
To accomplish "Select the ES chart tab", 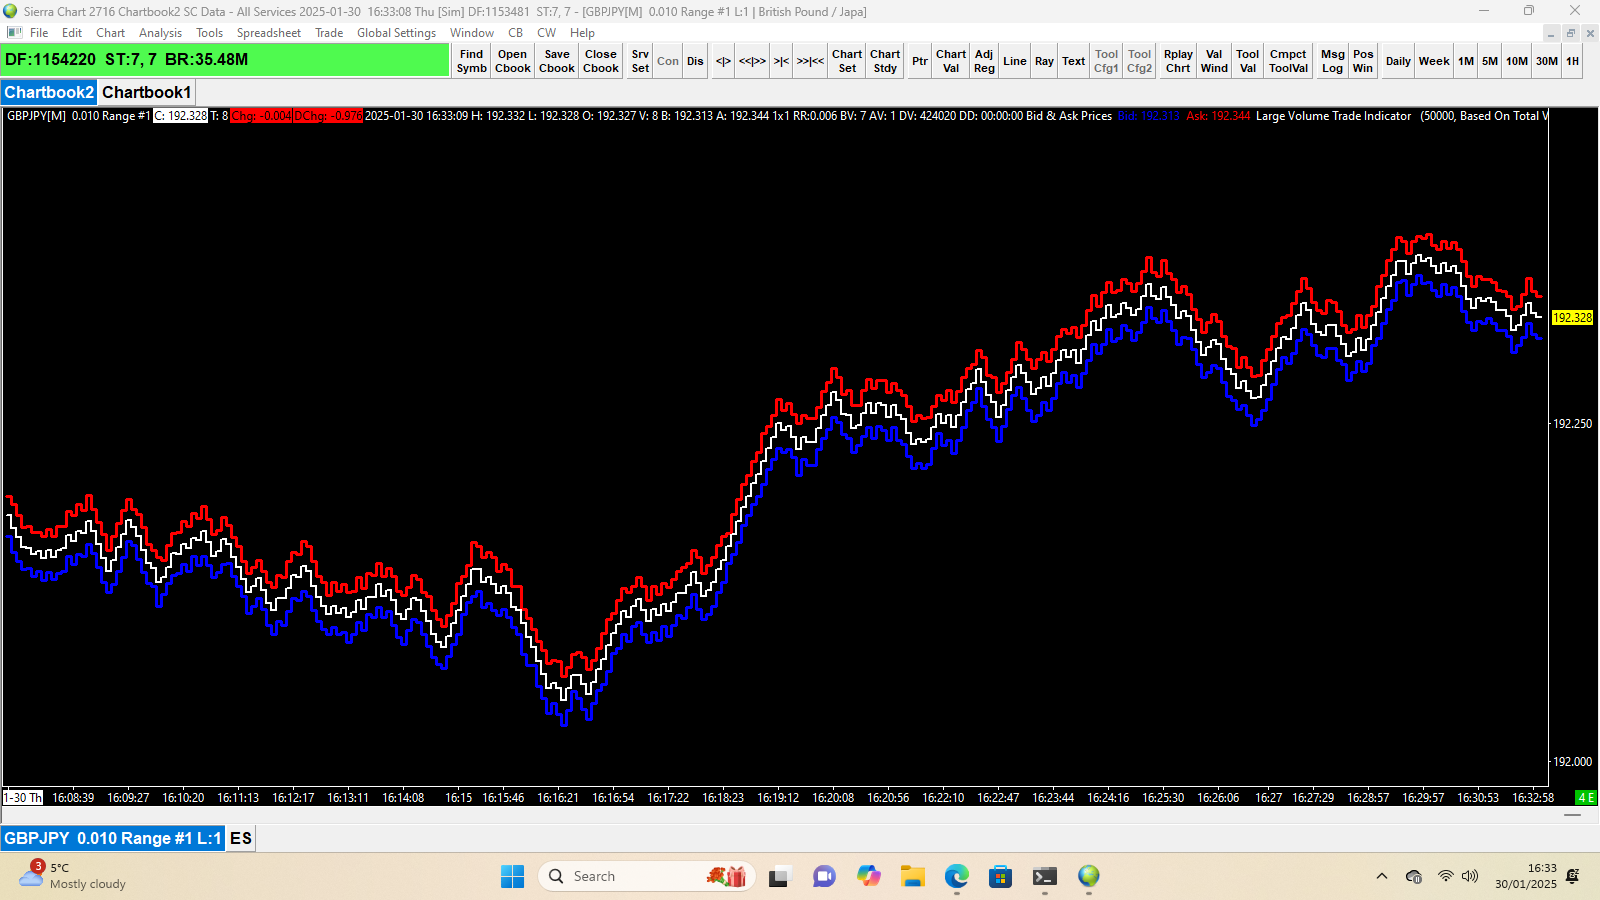I will pos(241,838).
